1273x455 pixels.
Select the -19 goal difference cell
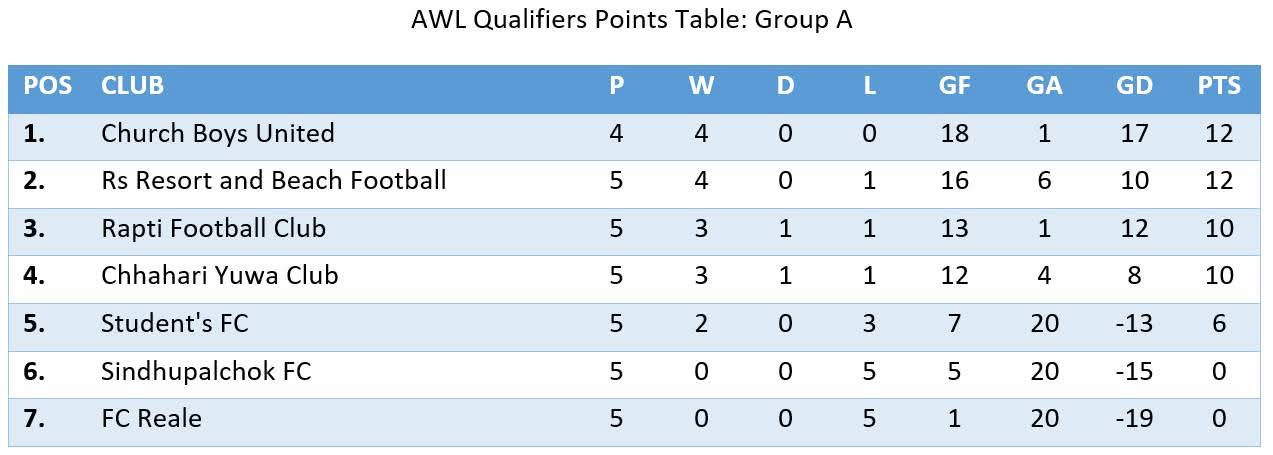pyautogui.click(x=1134, y=418)
